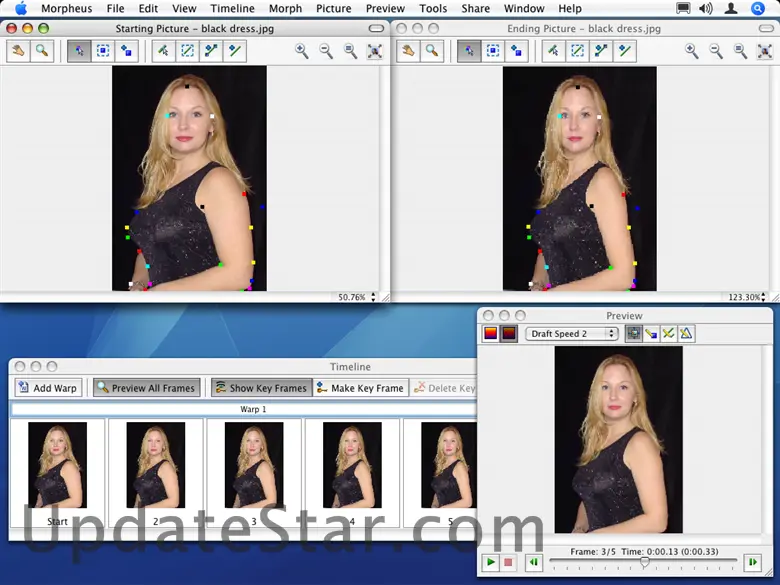The height and width of the screenshot is (585, 780).
Task: Click Make Key Frame button
Action: point(360,388)
